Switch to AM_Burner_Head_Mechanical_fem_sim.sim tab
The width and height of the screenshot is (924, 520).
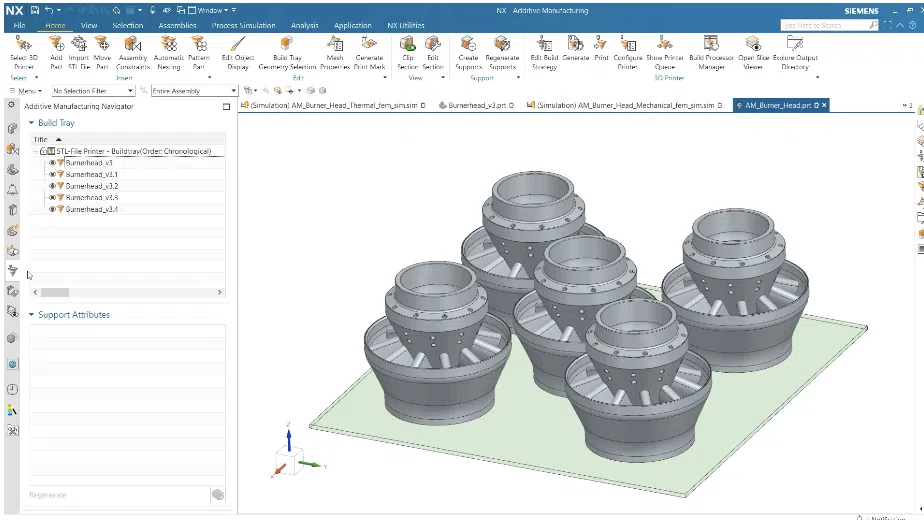[x=624, y=106]
